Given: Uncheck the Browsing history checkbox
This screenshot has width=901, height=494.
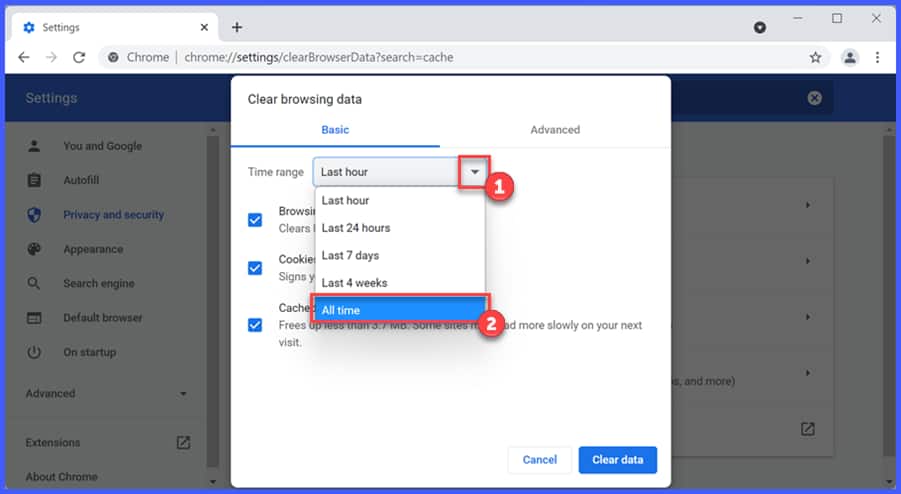Looking at the screenshot, I should (x=255, y=220).
